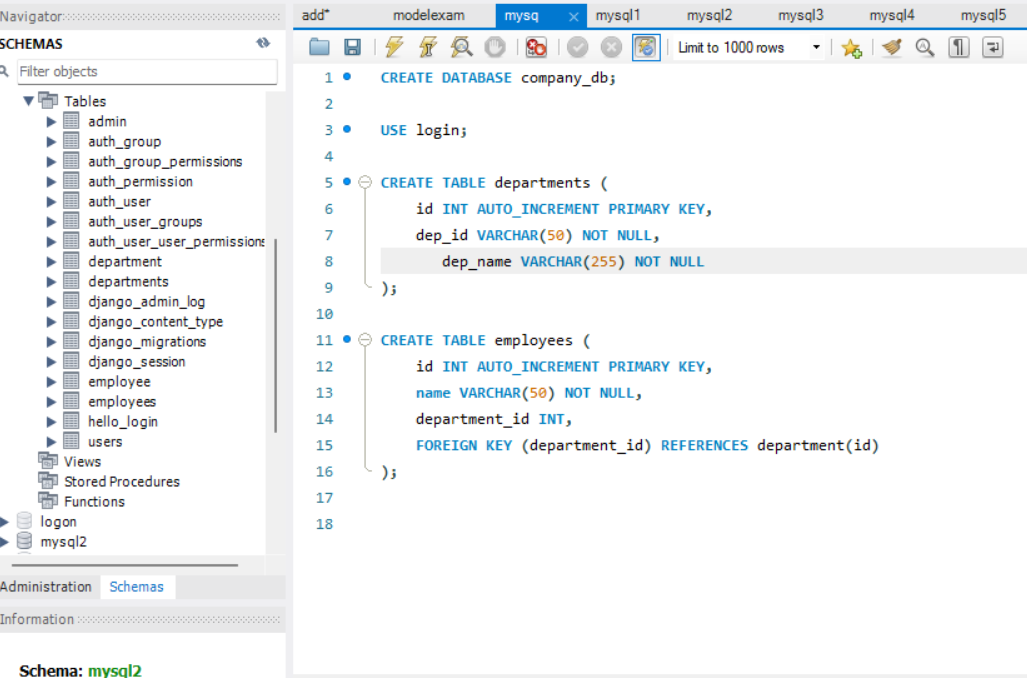1027x678 pixels.
Task: Open the Administration panel tab
Action: click(46, 587)
